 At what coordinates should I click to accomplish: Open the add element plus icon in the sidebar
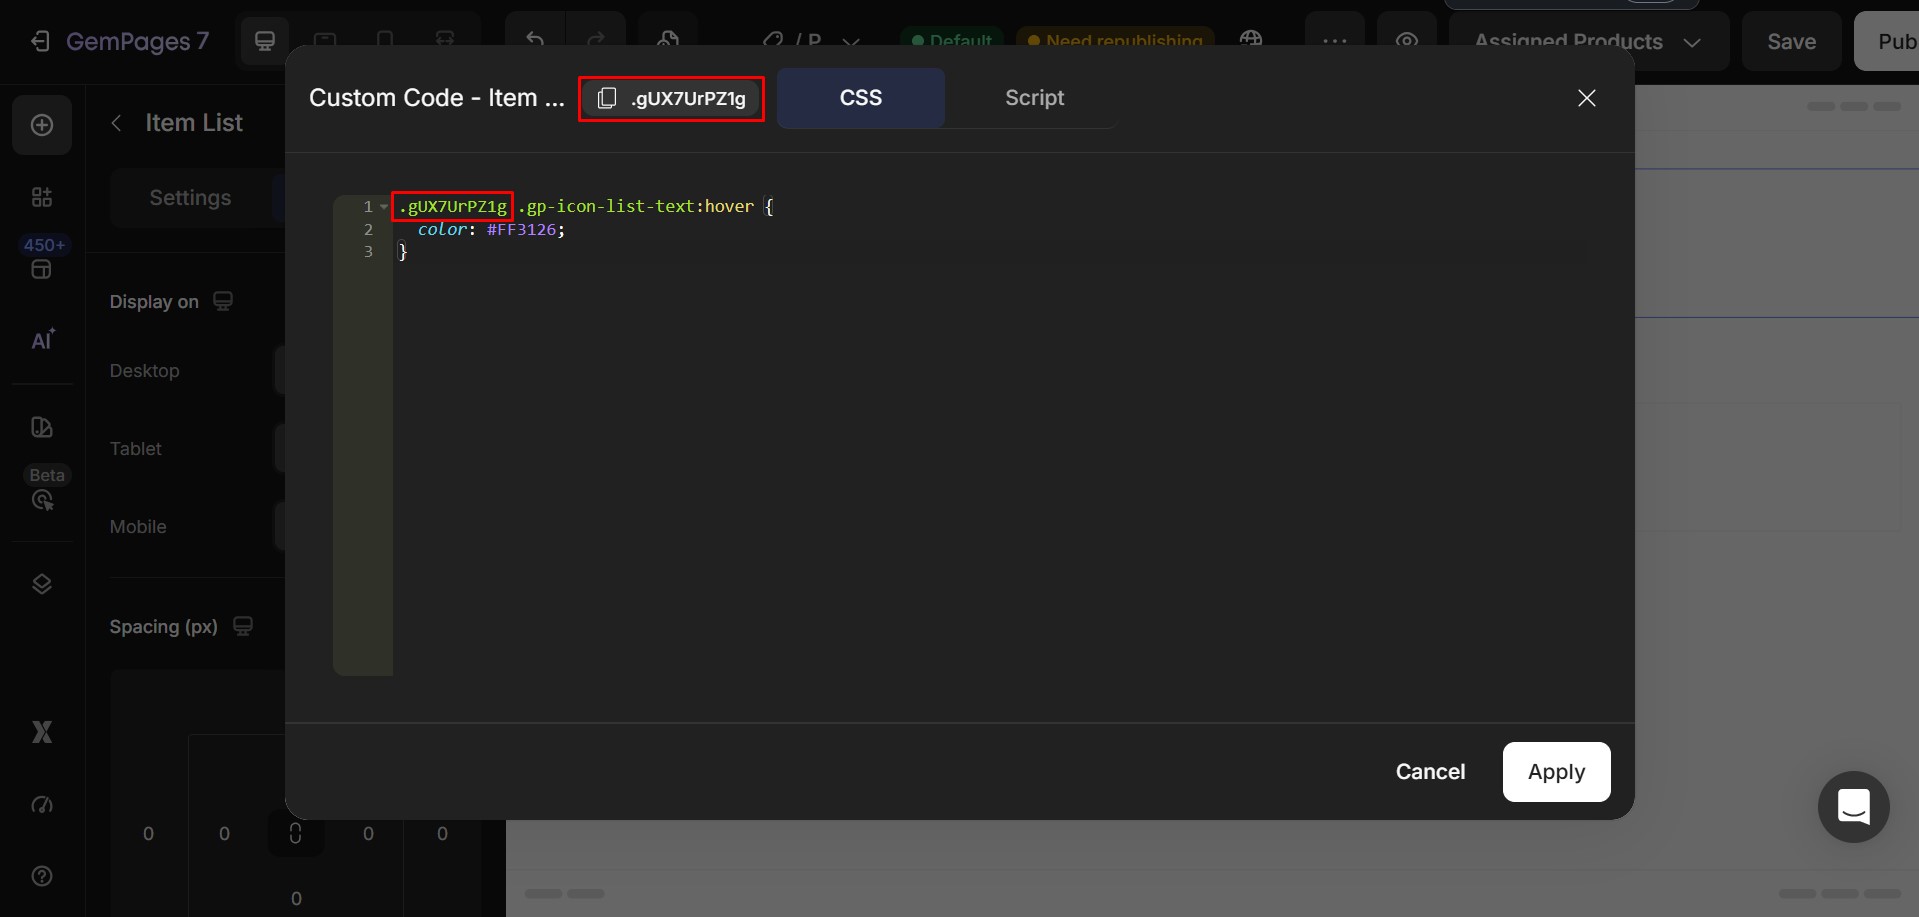(x=42, y=125)
